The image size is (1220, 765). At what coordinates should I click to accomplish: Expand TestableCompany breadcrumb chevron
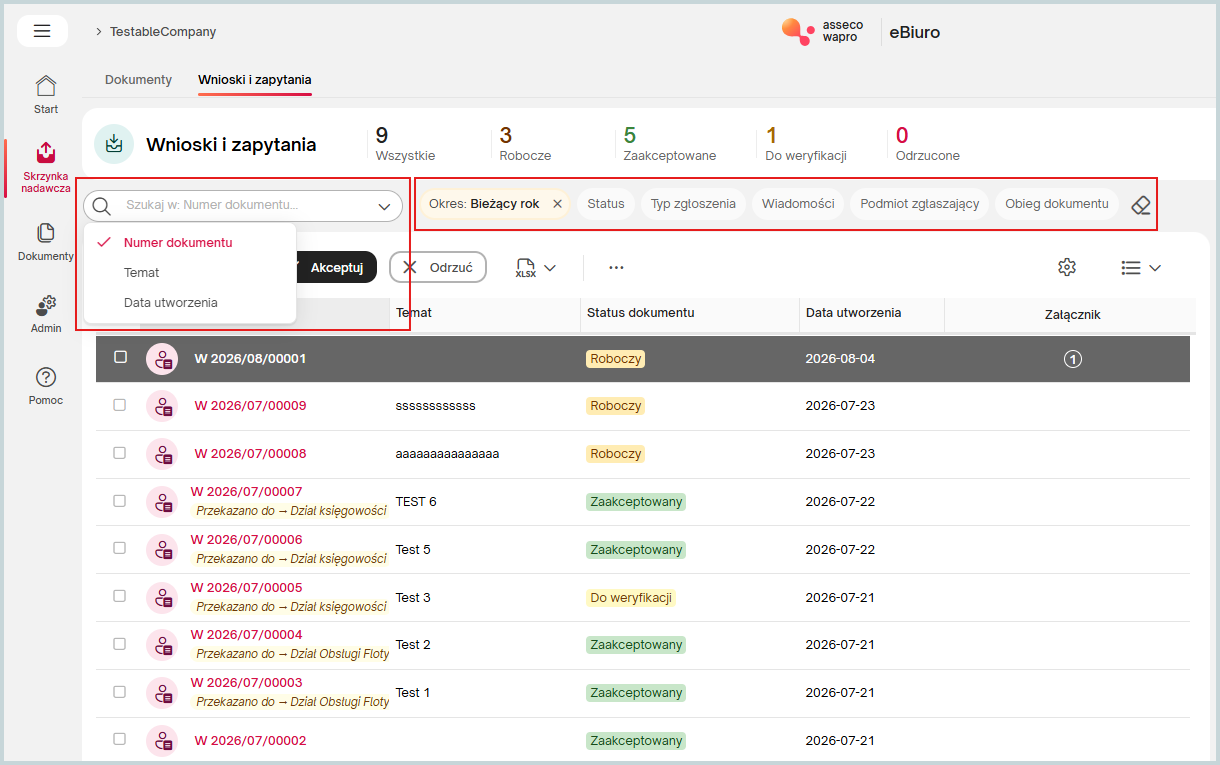pyautogui.click(x=99, y=32)
